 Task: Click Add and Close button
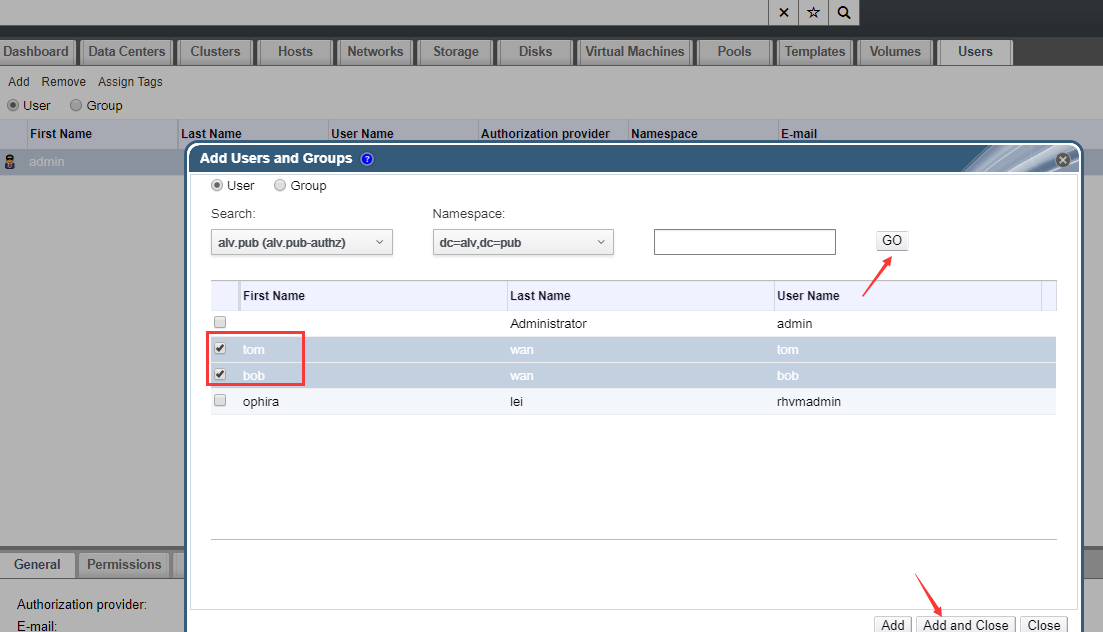coord(966,625)
